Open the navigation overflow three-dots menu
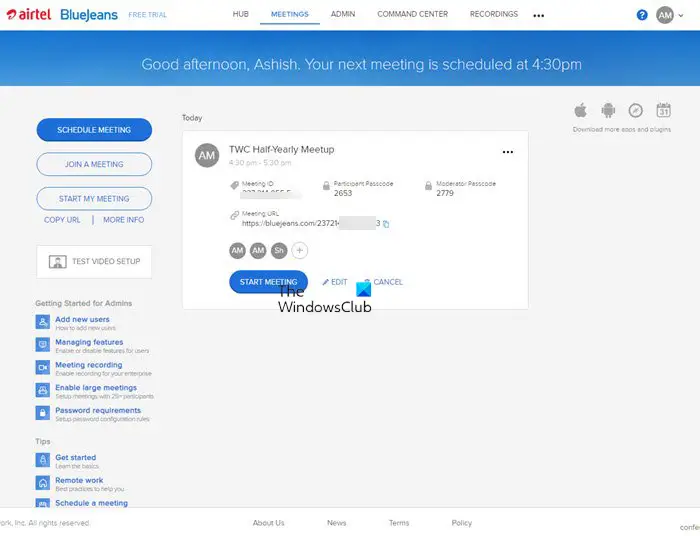 tap(538, 16)
